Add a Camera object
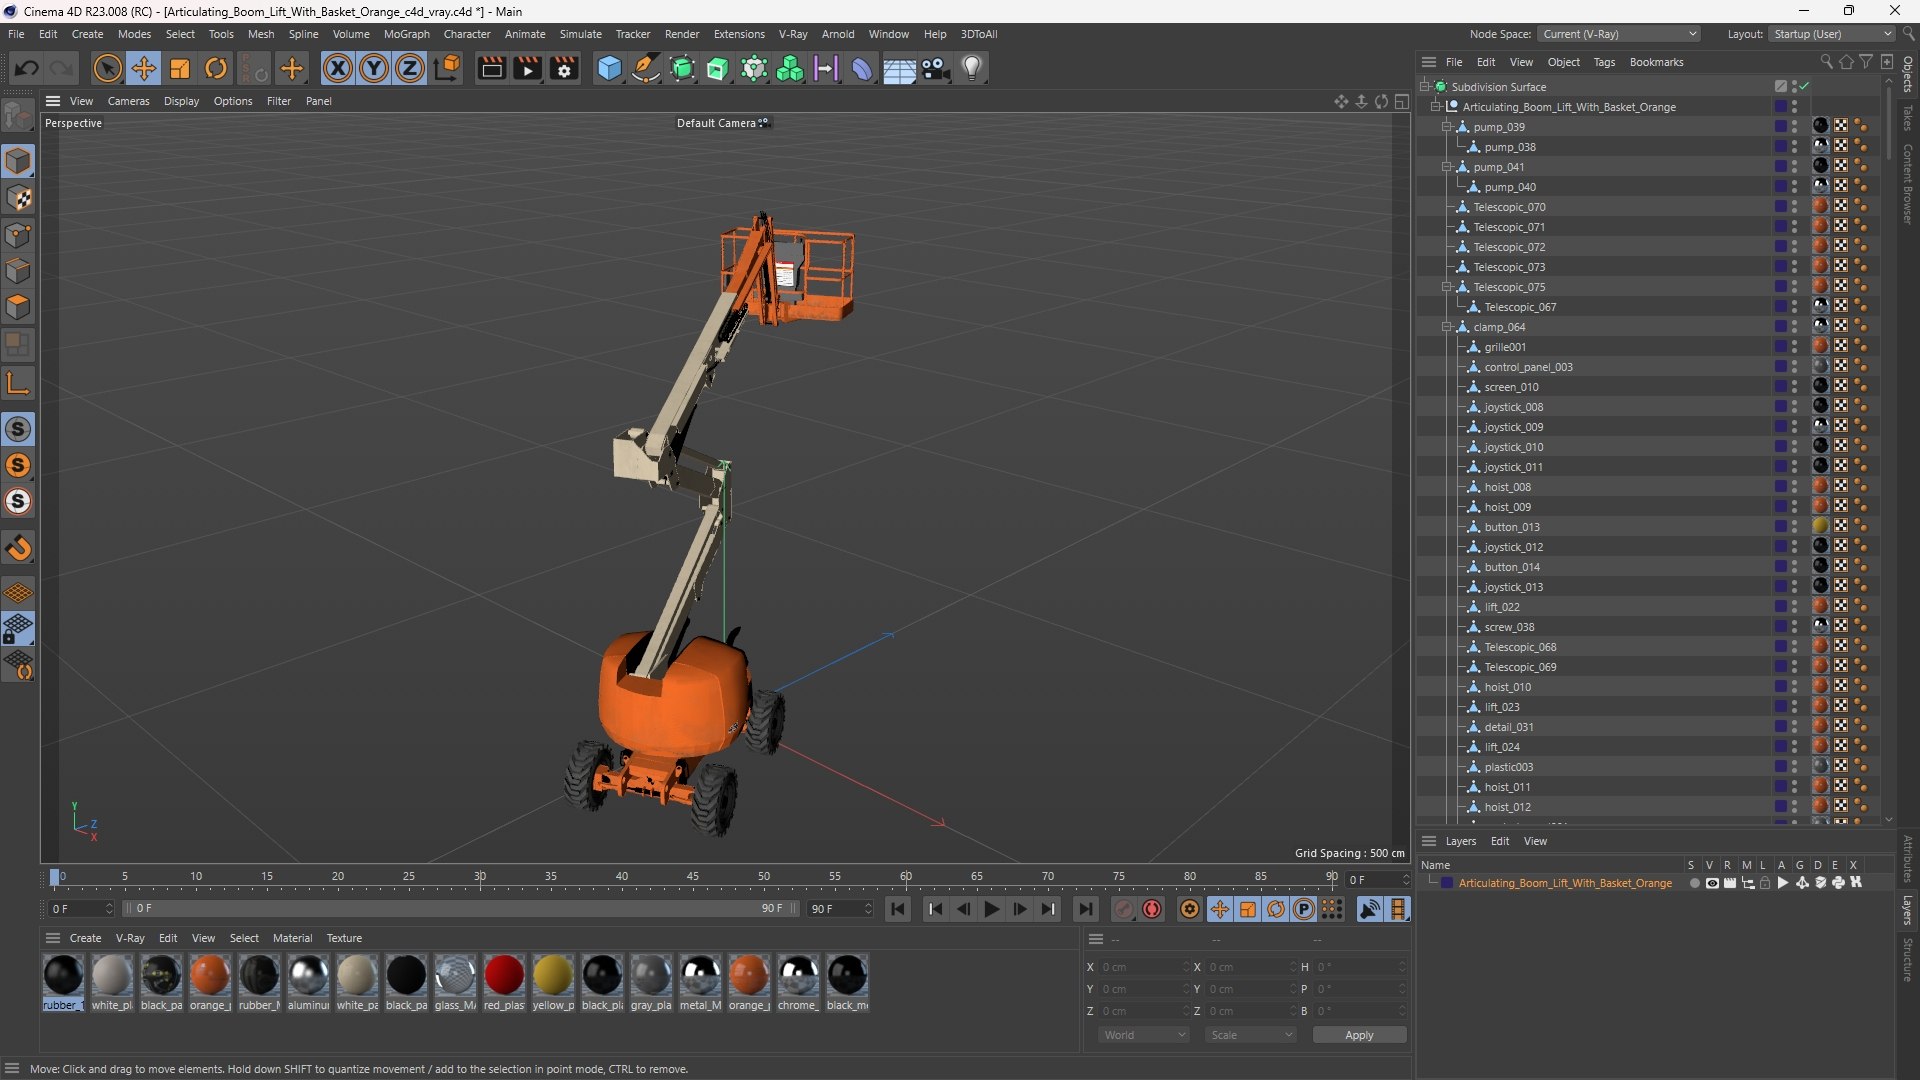Viewport: 1920px width, 1080px height. tap(936, 68)
